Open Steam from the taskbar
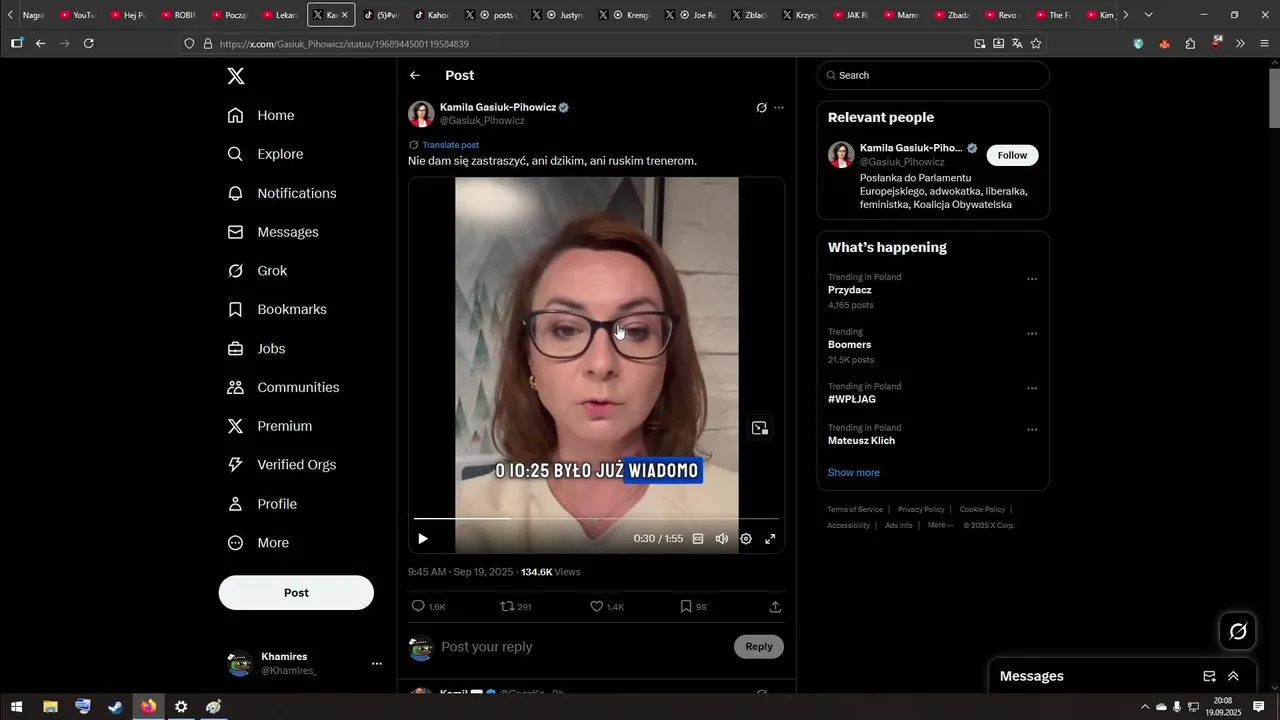The image size is (1280, 720). point(116,707)
